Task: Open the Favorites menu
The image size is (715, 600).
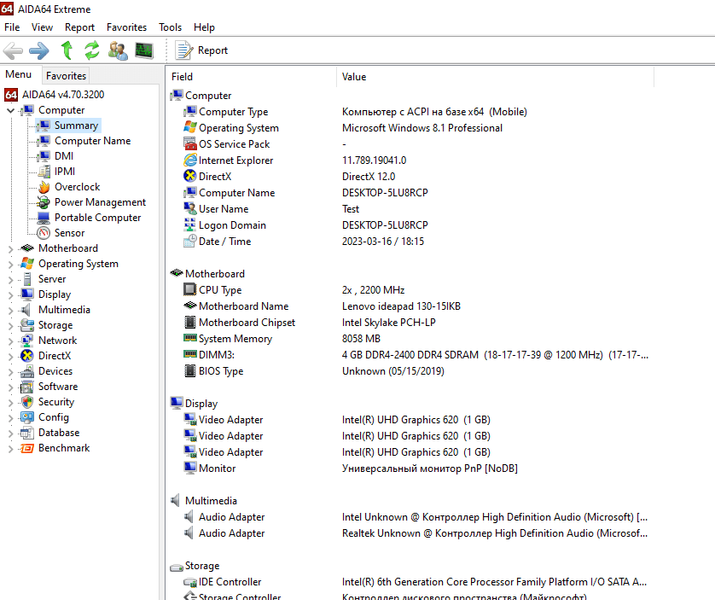Action: pos(126,27)
